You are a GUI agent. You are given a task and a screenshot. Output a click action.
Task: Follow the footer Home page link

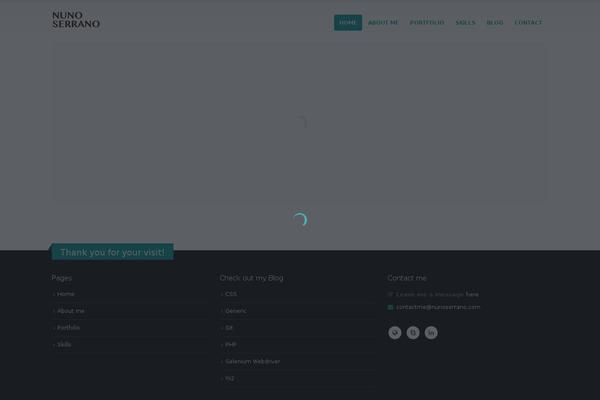65,294
